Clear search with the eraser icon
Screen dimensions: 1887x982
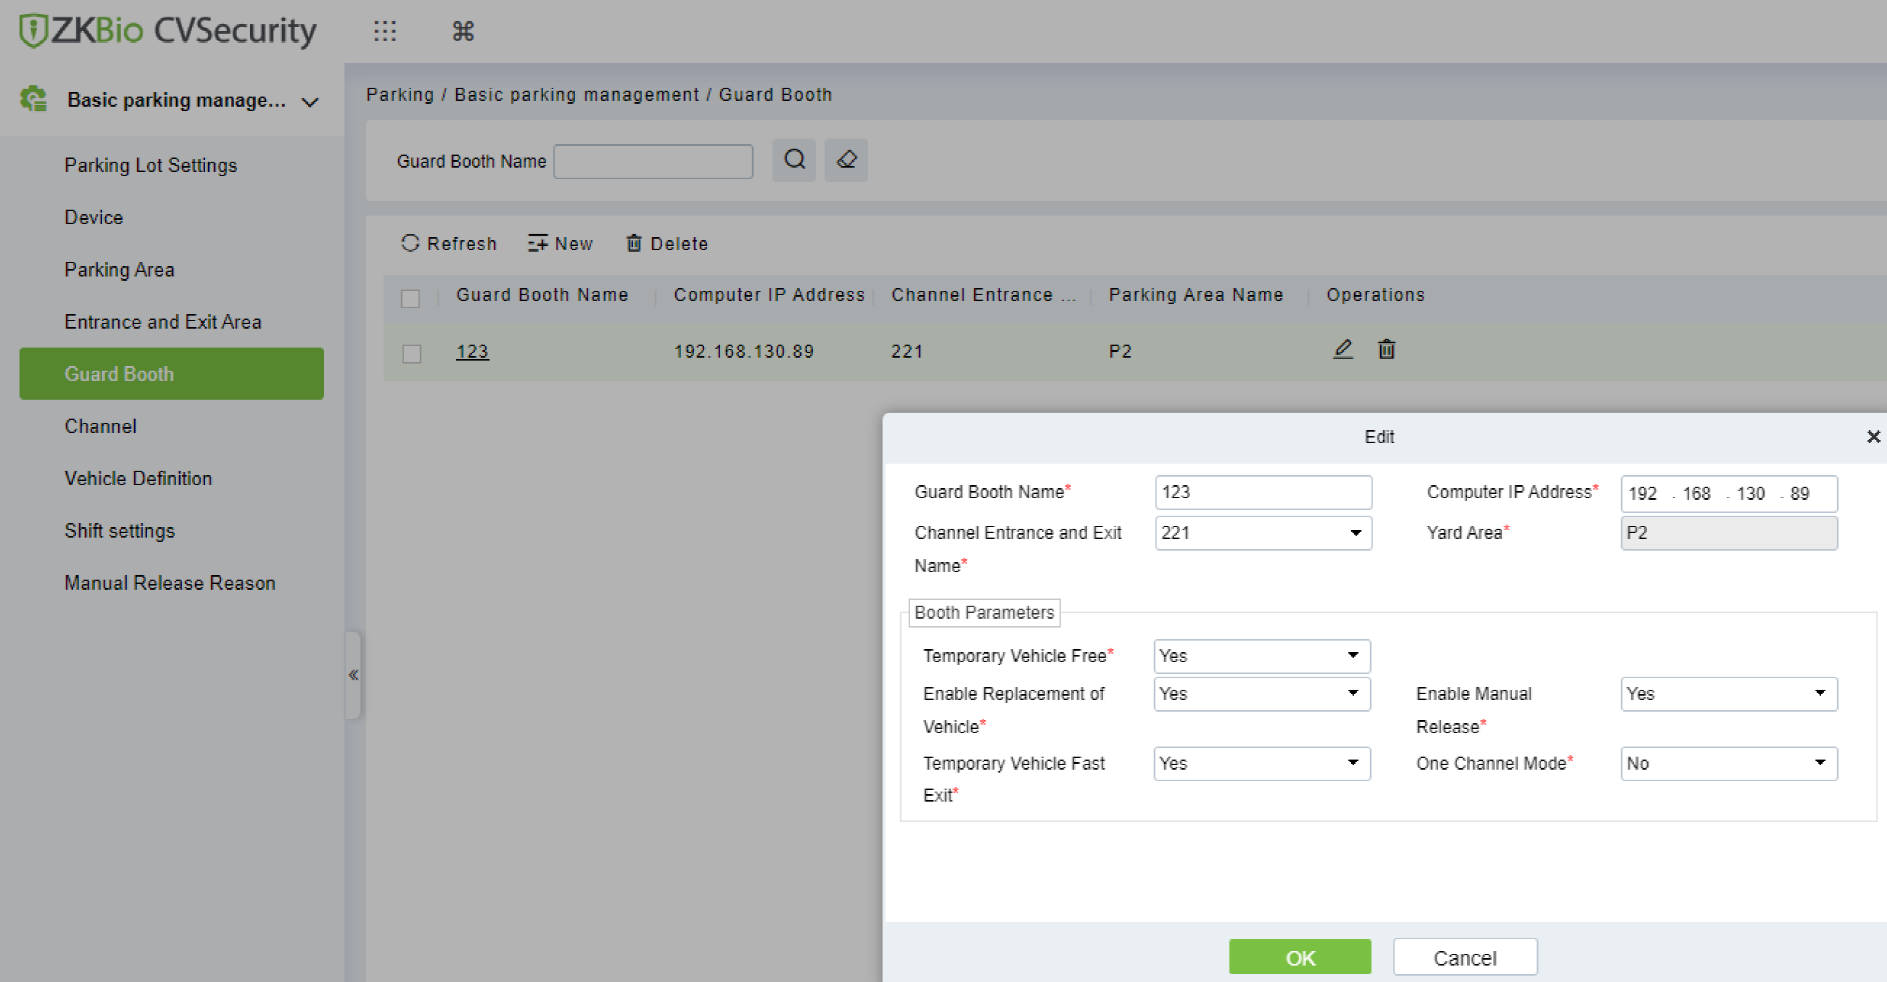coord(846,160)
